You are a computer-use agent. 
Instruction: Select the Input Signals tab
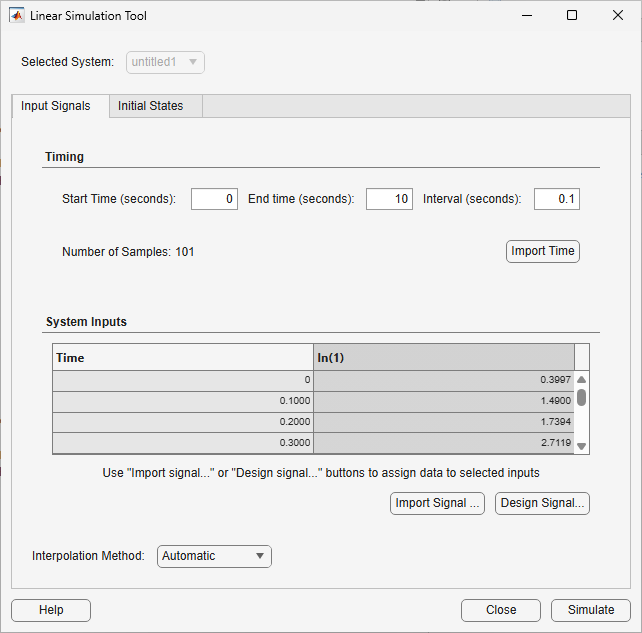click(x=56, y=106)
